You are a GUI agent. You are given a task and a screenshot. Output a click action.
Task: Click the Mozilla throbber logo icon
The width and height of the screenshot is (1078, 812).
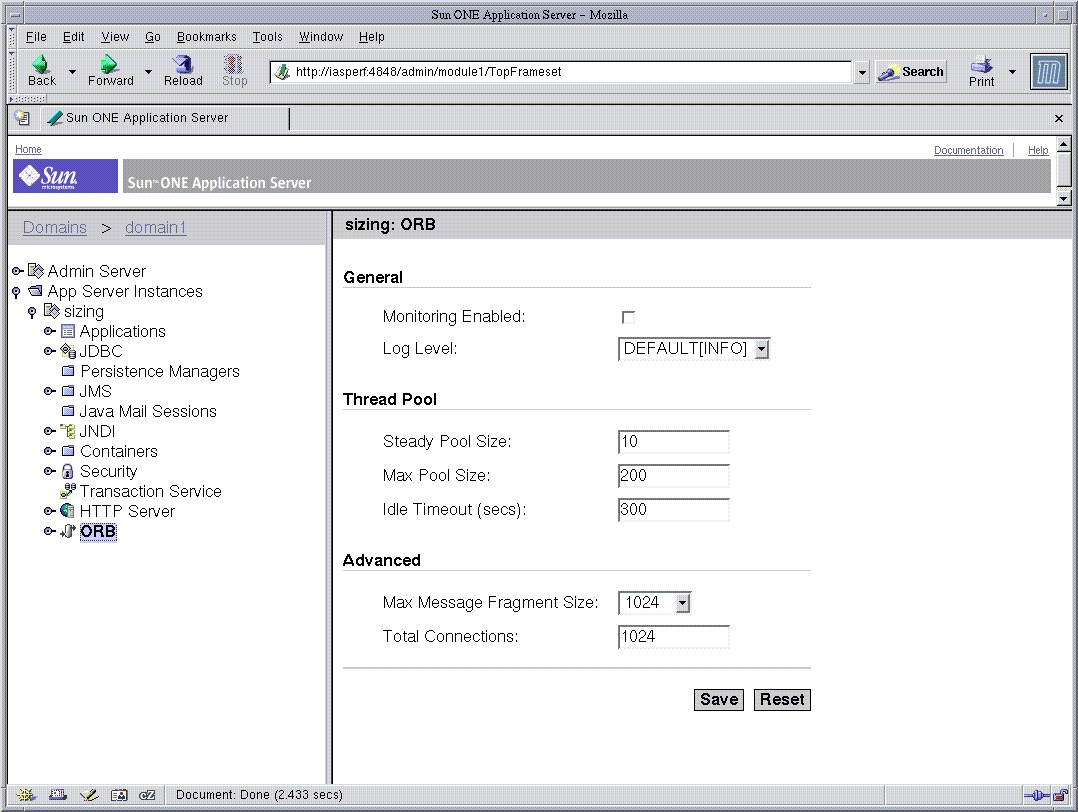tap(1048, 72)
